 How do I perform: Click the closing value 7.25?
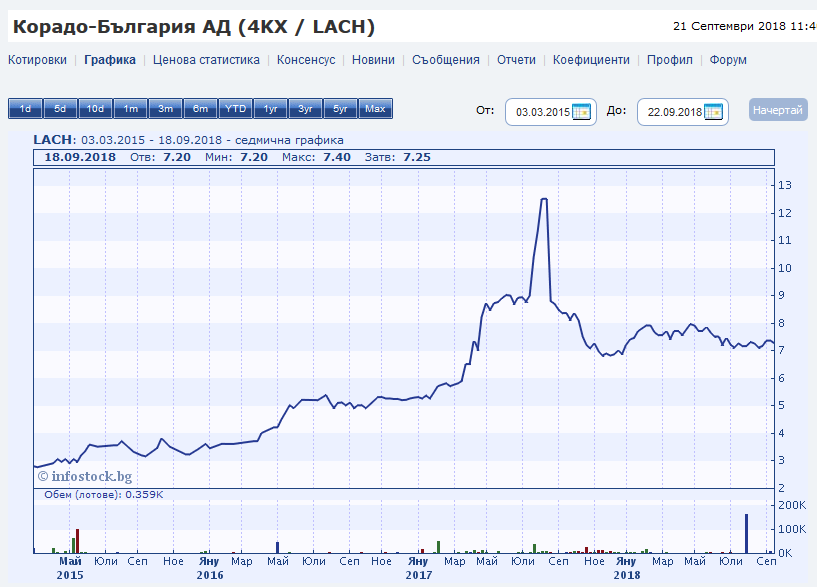tap(417, 157)
